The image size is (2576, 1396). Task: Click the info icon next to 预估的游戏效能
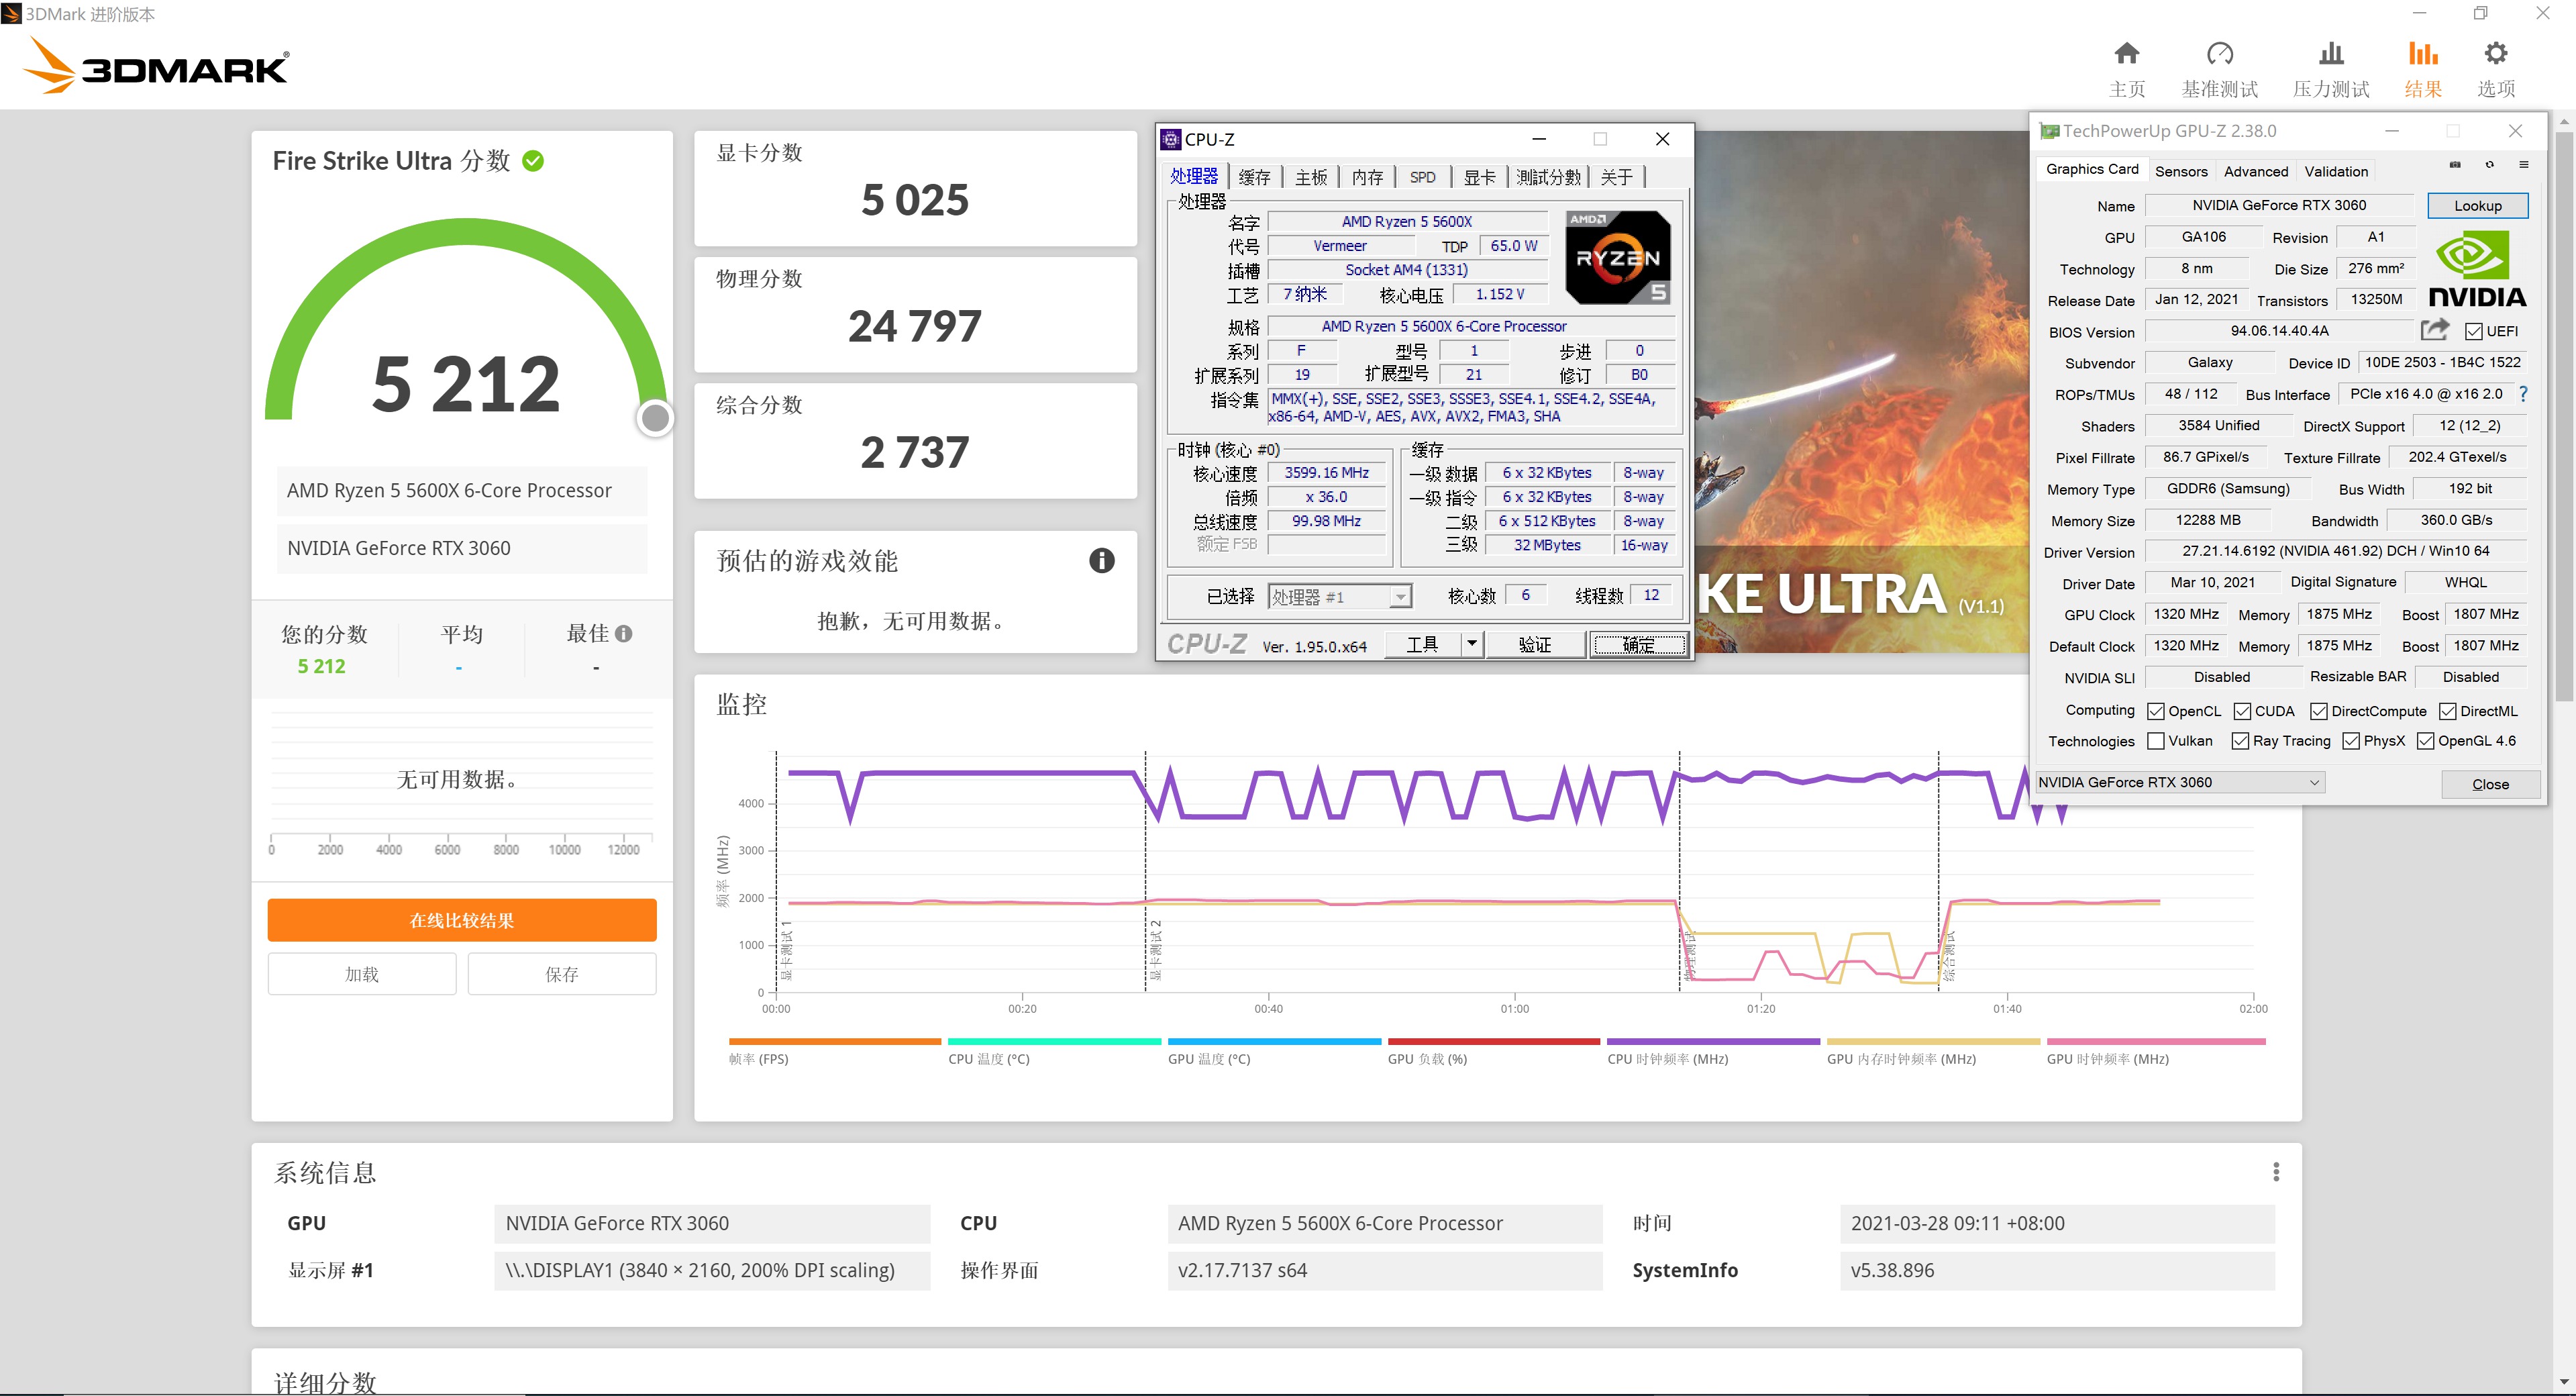[x=1101, y=561]
